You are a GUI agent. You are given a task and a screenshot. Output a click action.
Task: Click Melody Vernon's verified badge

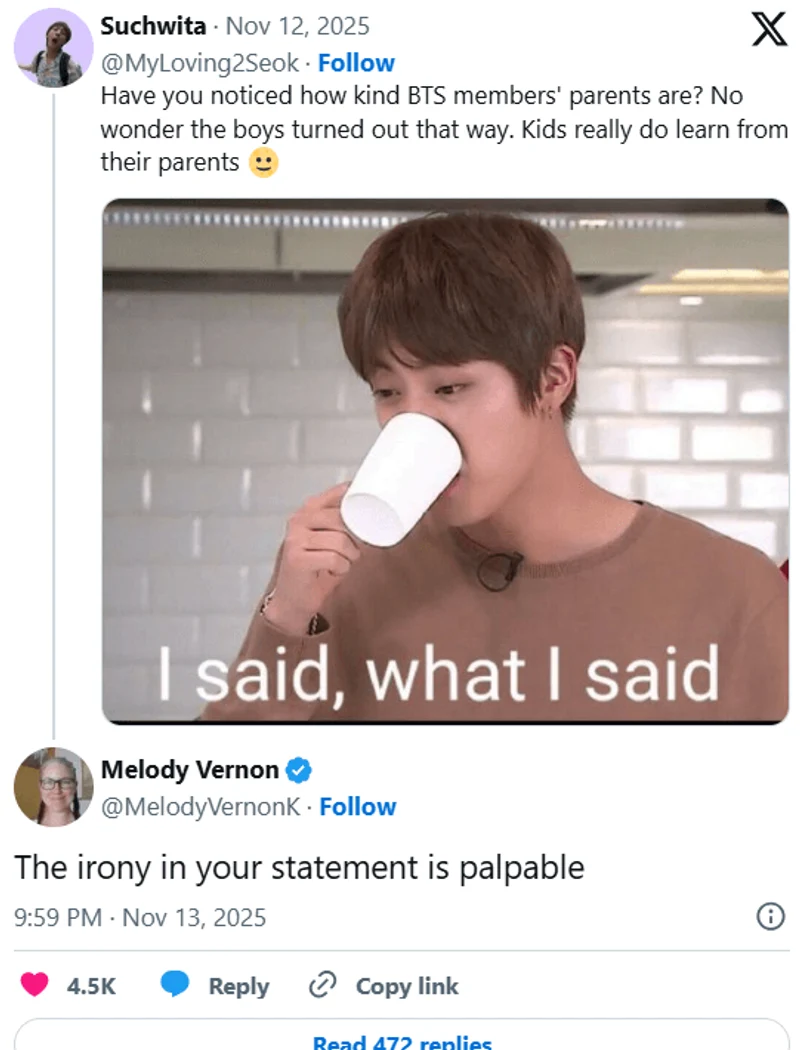300,770
